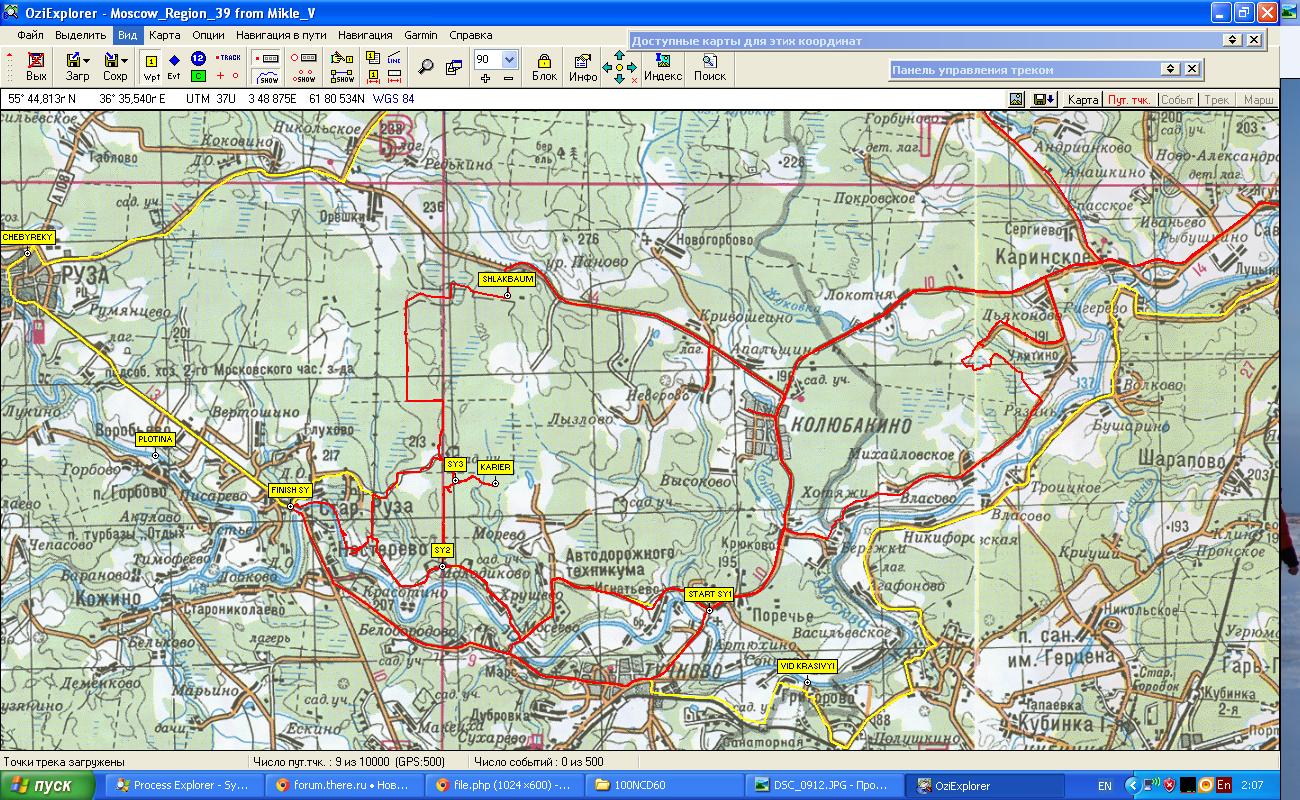Collapse the Панель управления треком panel
Image resolution: width=1300 pixels, height=800 pixels.
click(x=1169, y=69)
